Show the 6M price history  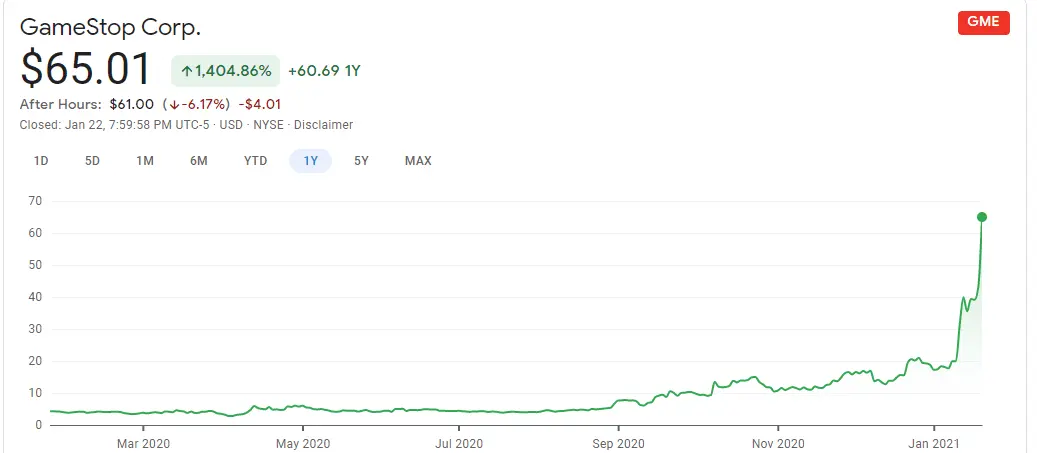[x=198, y=160]
